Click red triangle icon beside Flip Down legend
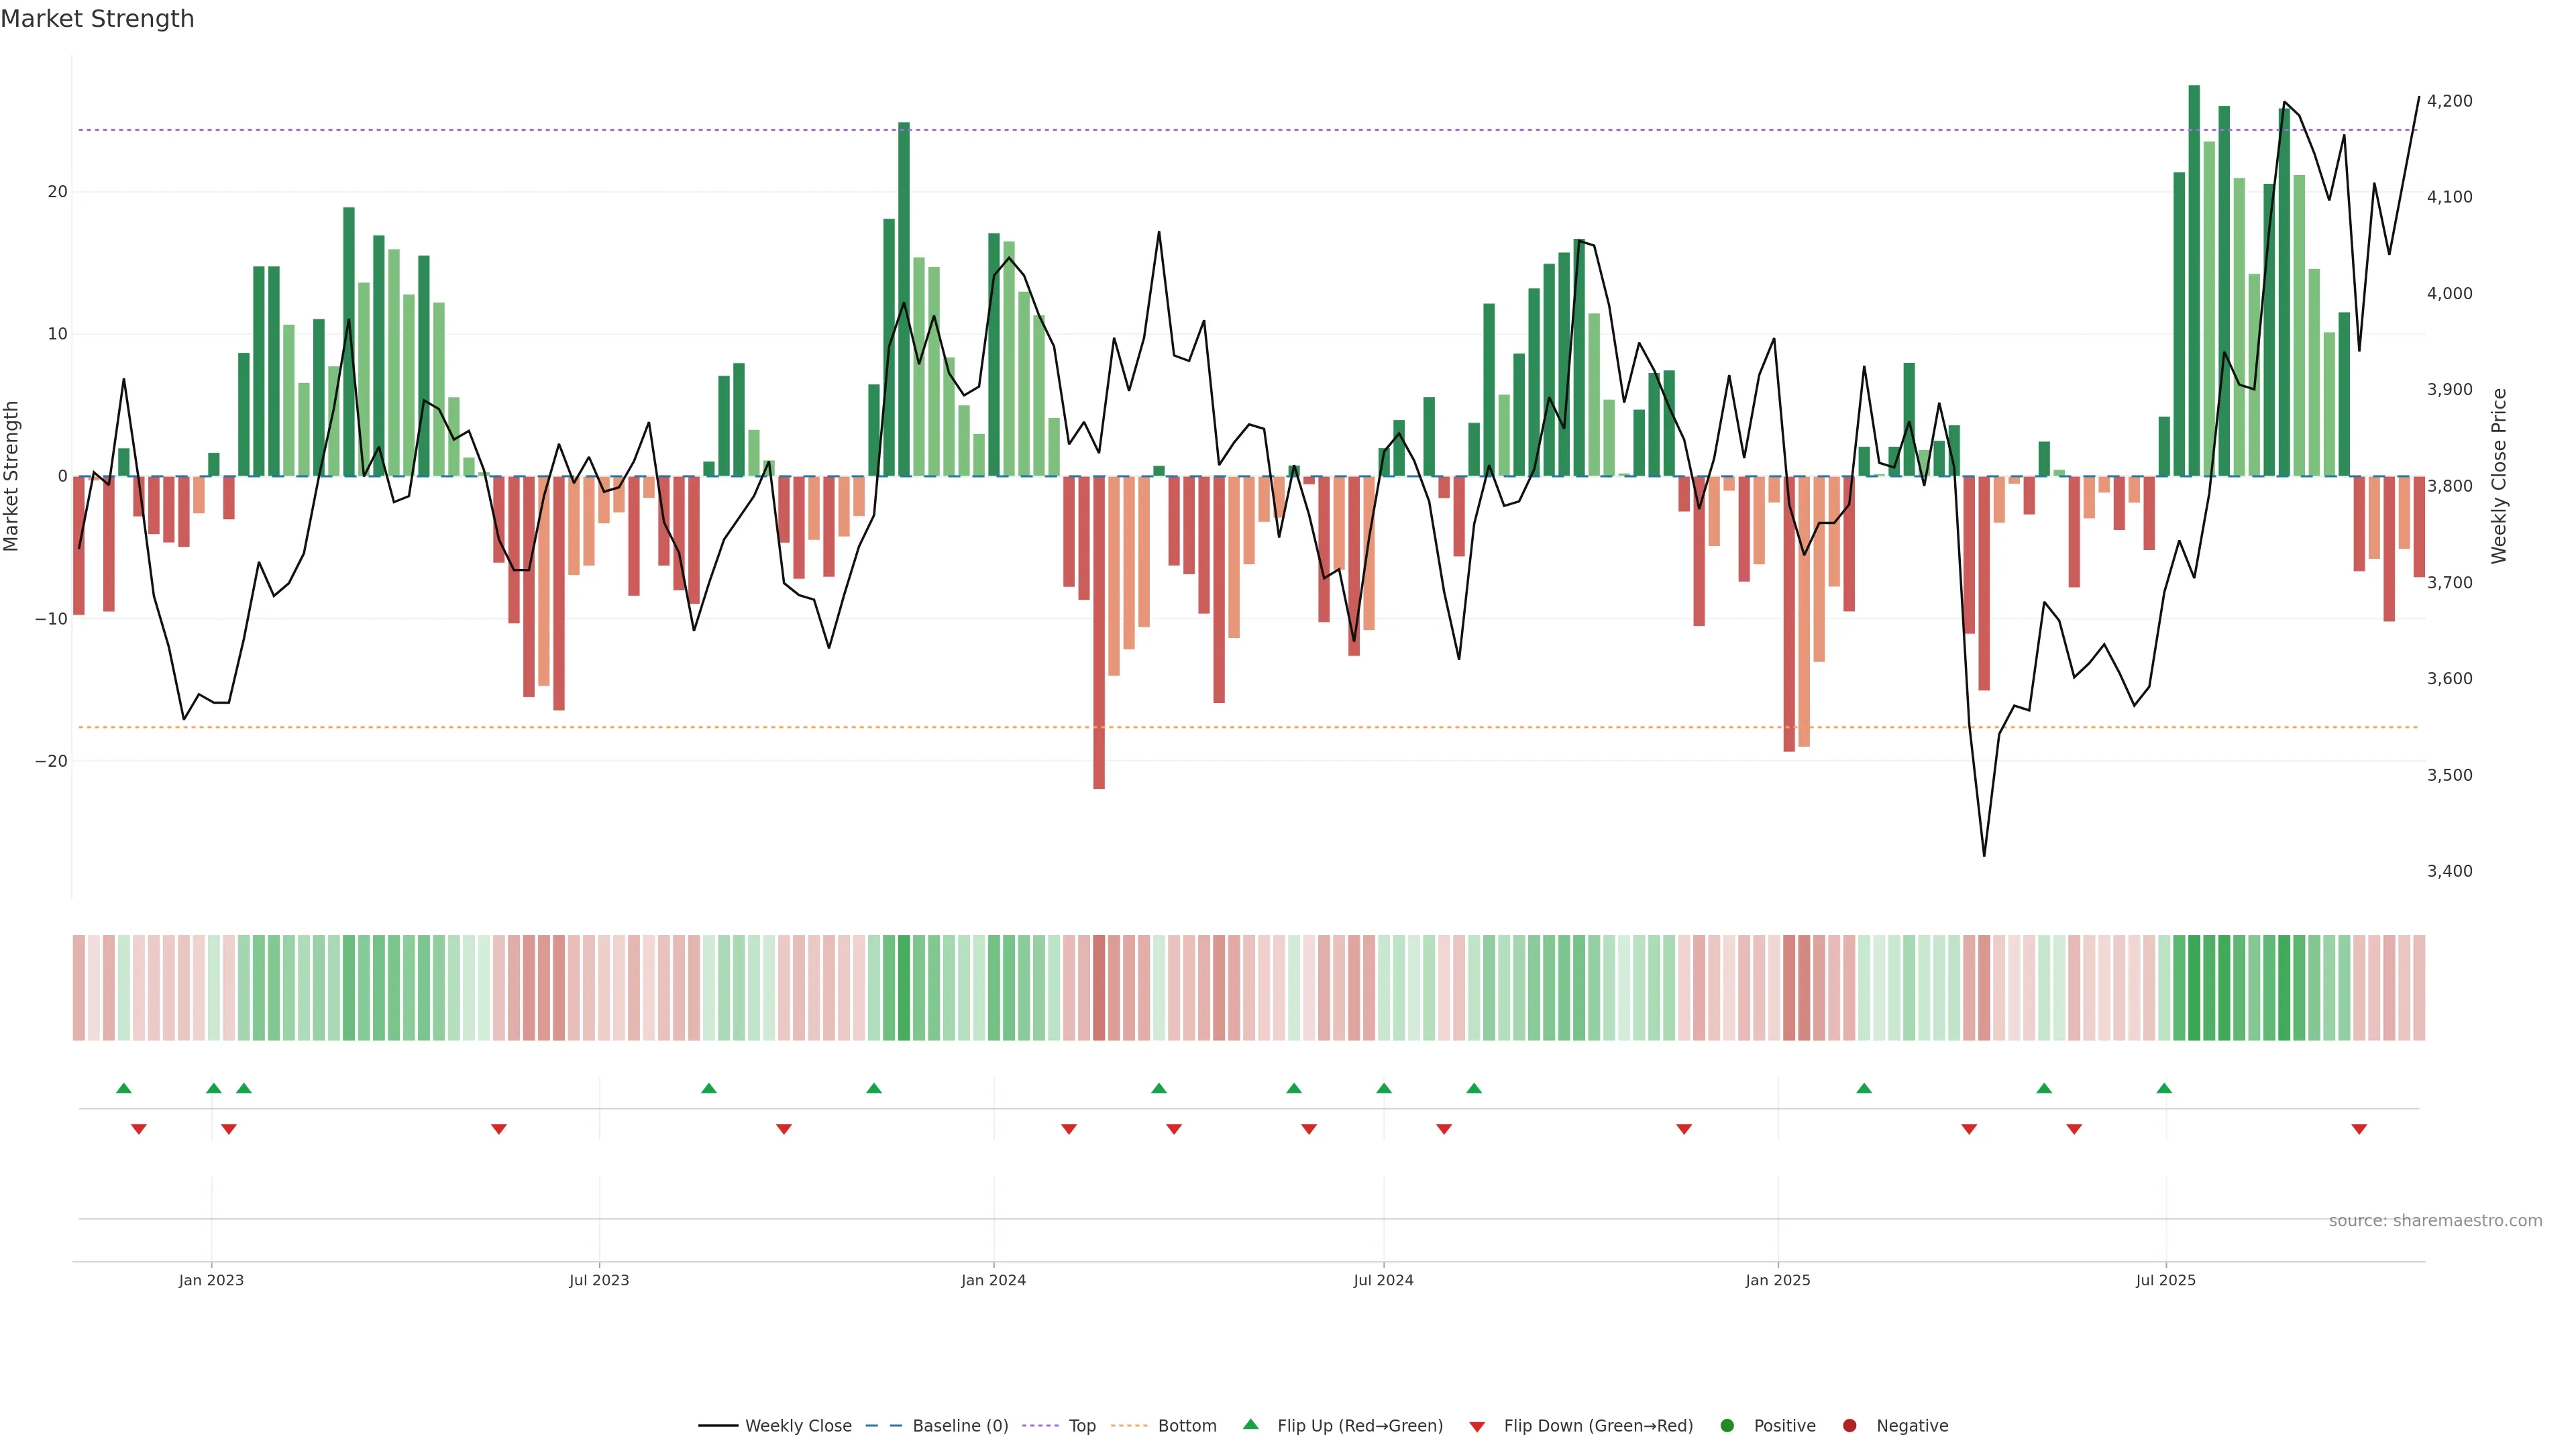Image resolution: width=2576 pixels, height=1449 pixels. (x=1477, y=1427)
